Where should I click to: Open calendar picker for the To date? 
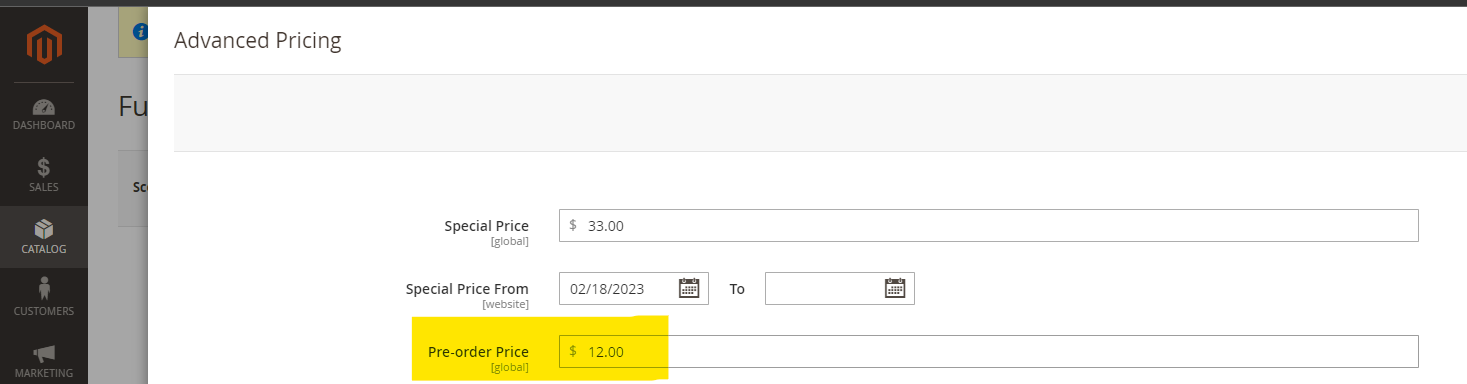coord(895,289)
